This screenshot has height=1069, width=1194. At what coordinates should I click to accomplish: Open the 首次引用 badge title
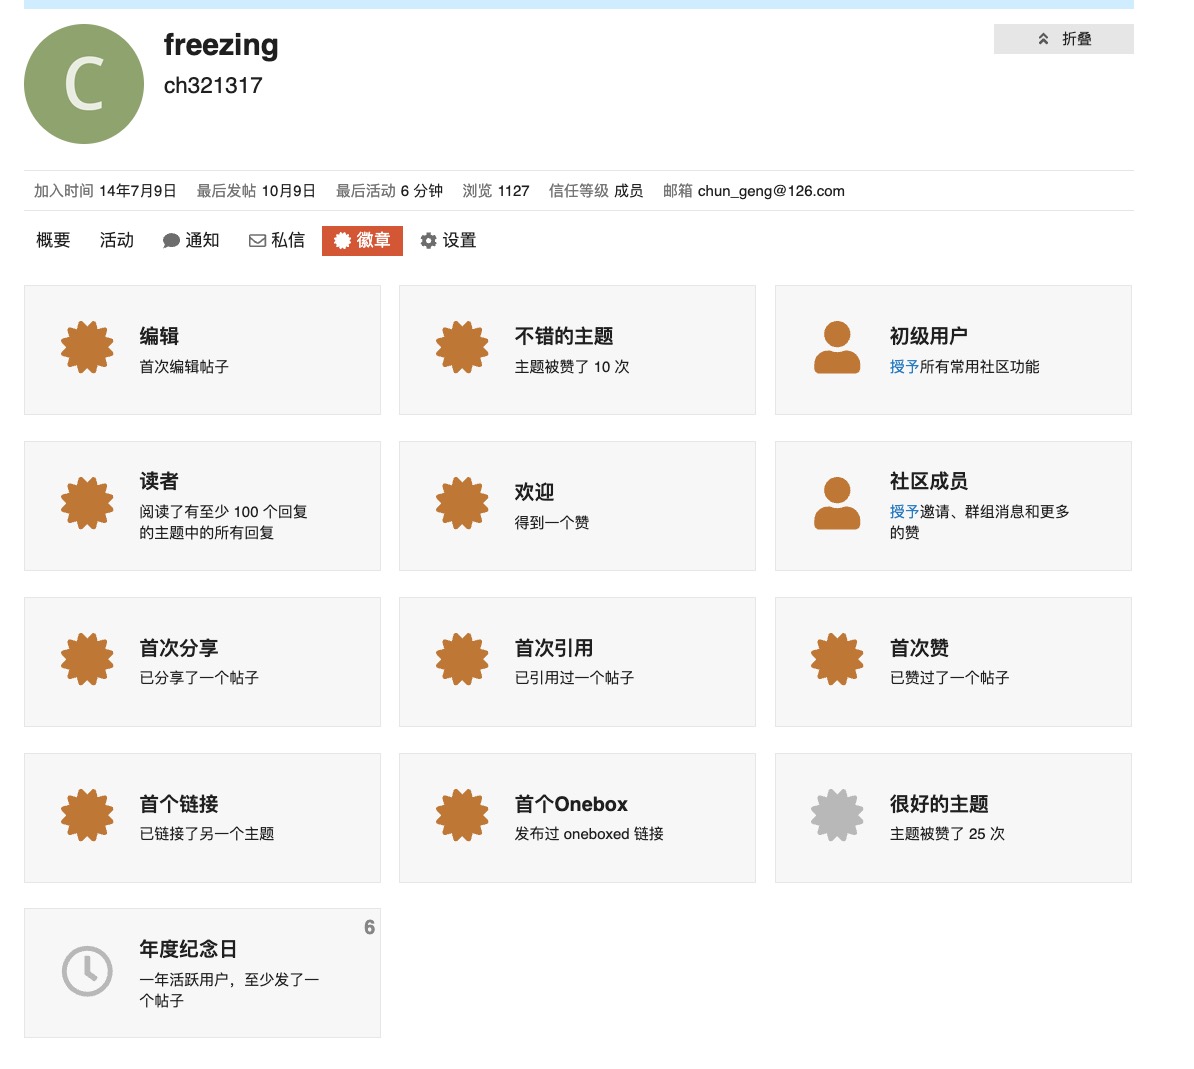click(554, 648)
